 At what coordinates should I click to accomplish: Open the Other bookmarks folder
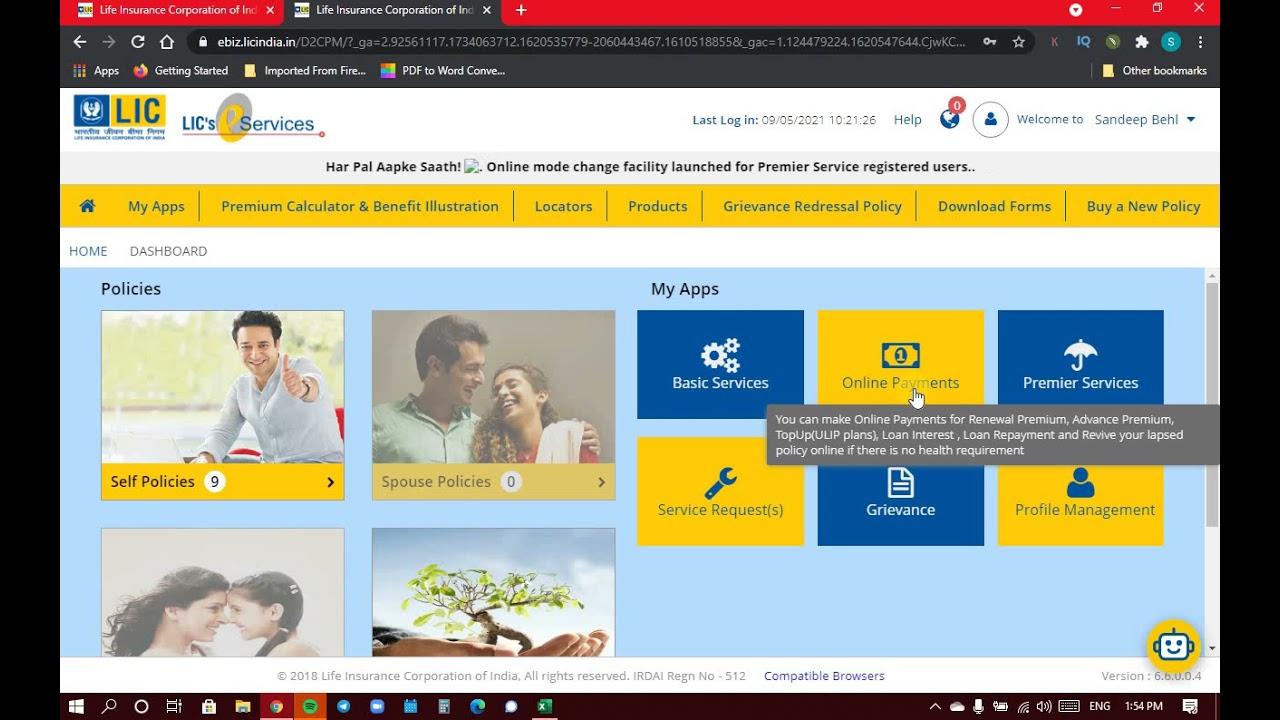[1154, 71]
